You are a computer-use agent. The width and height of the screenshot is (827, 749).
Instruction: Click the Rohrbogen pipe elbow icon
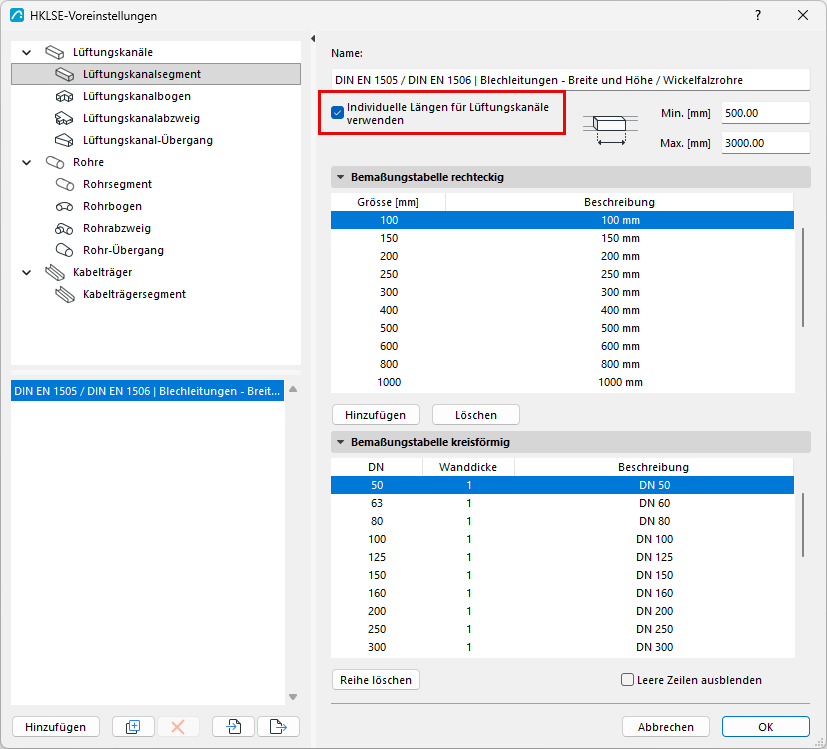[x=64, y=206]
